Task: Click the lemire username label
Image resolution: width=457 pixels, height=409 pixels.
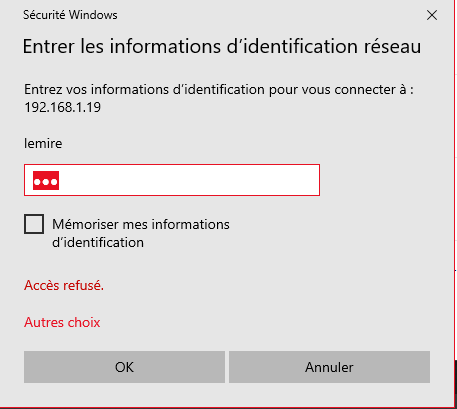Action: pos(43,143)
